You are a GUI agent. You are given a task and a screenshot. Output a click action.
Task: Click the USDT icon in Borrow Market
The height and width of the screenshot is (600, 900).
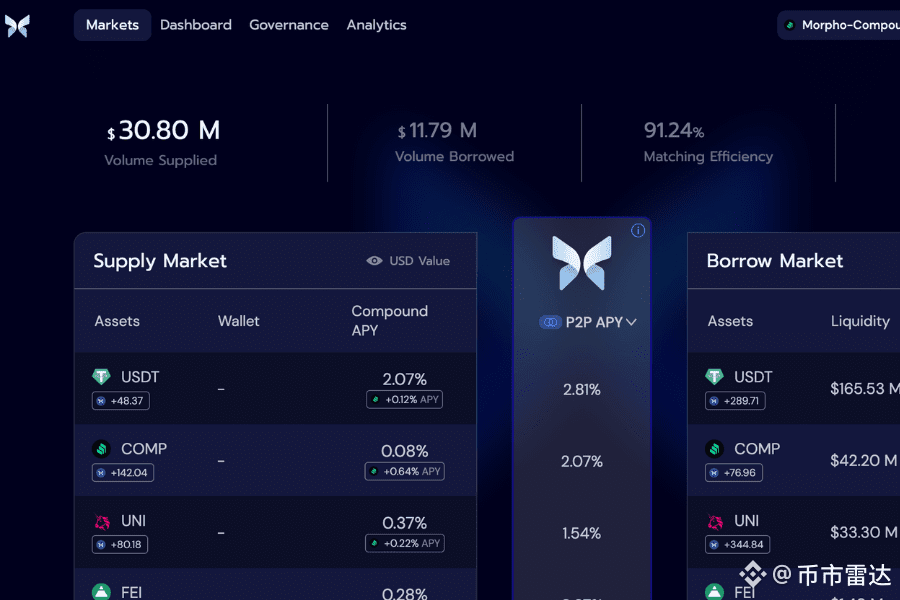coord(715,377)
